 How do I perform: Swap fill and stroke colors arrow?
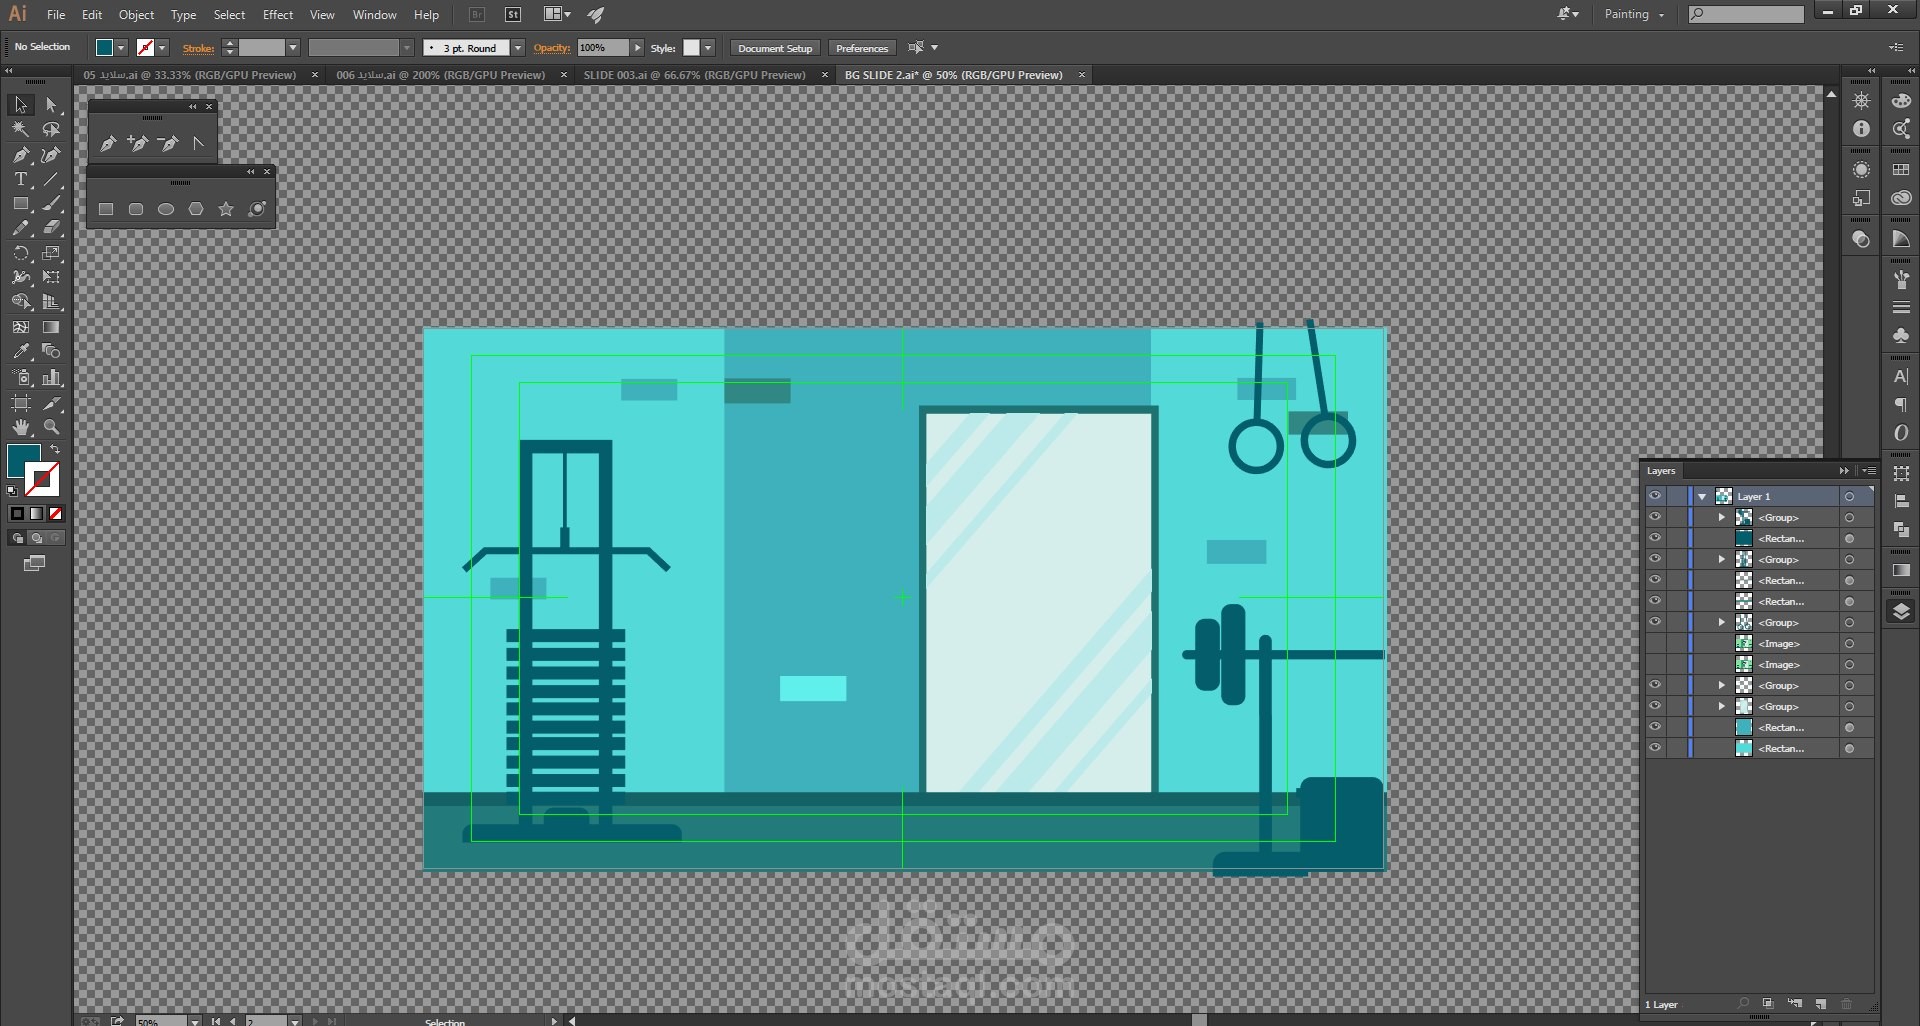(55, 450)
